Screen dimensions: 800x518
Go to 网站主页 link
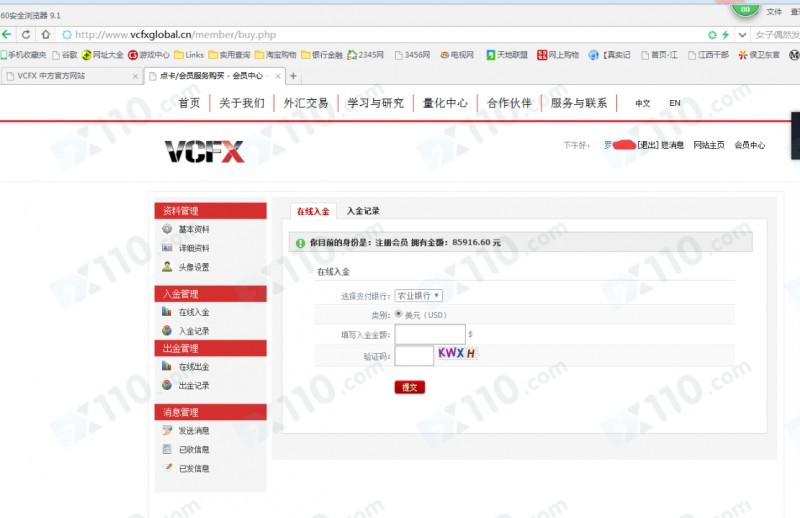click(x=709, y=145)
